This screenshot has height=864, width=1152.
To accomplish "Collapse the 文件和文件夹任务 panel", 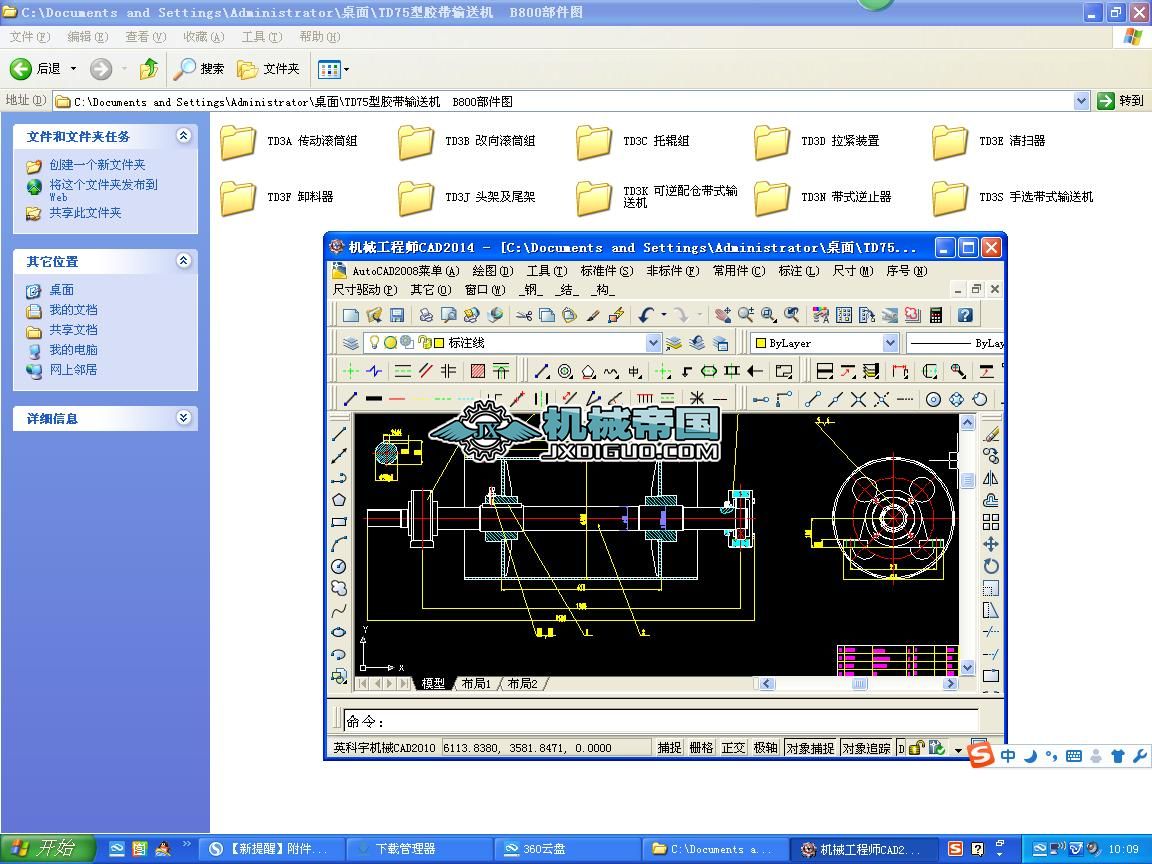I will (183, 136).
